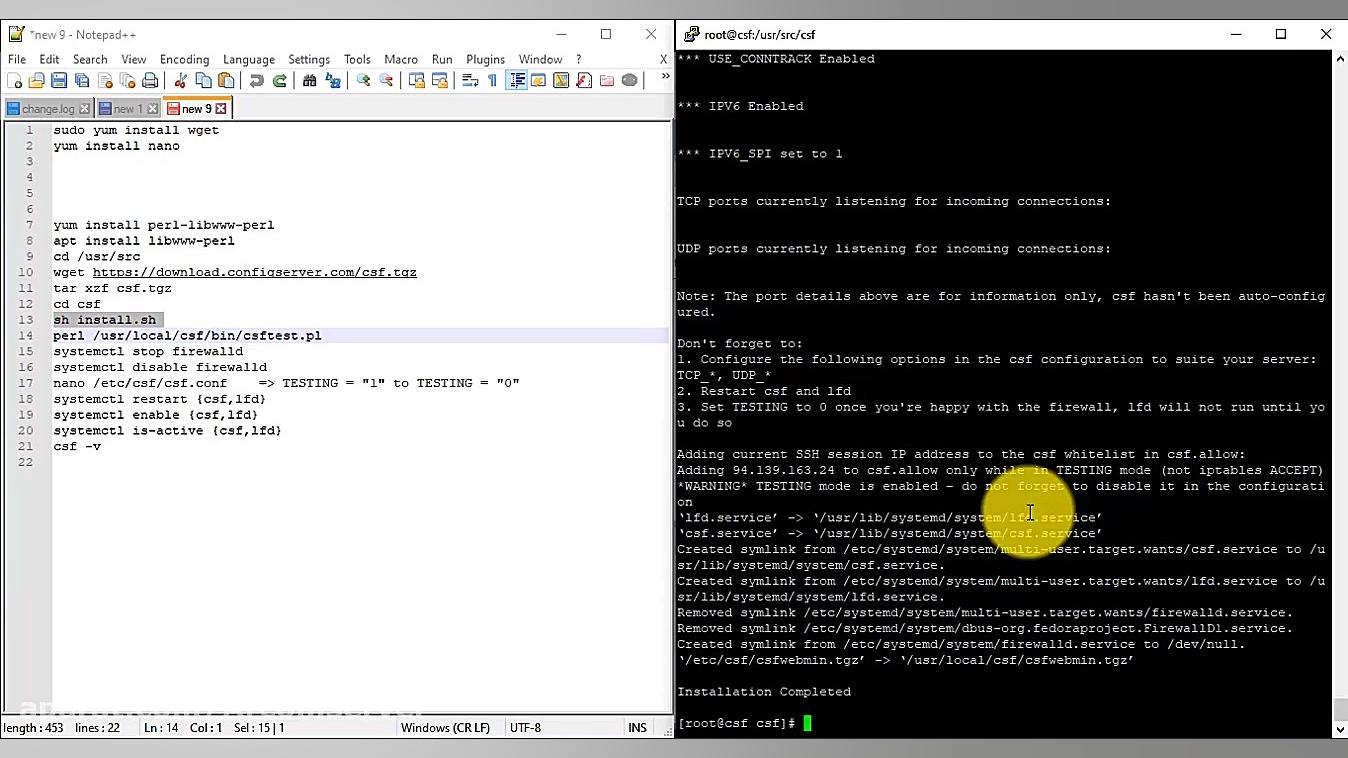
Task: Click the UTF-8 encoding status field
Action: coord(525,728)
